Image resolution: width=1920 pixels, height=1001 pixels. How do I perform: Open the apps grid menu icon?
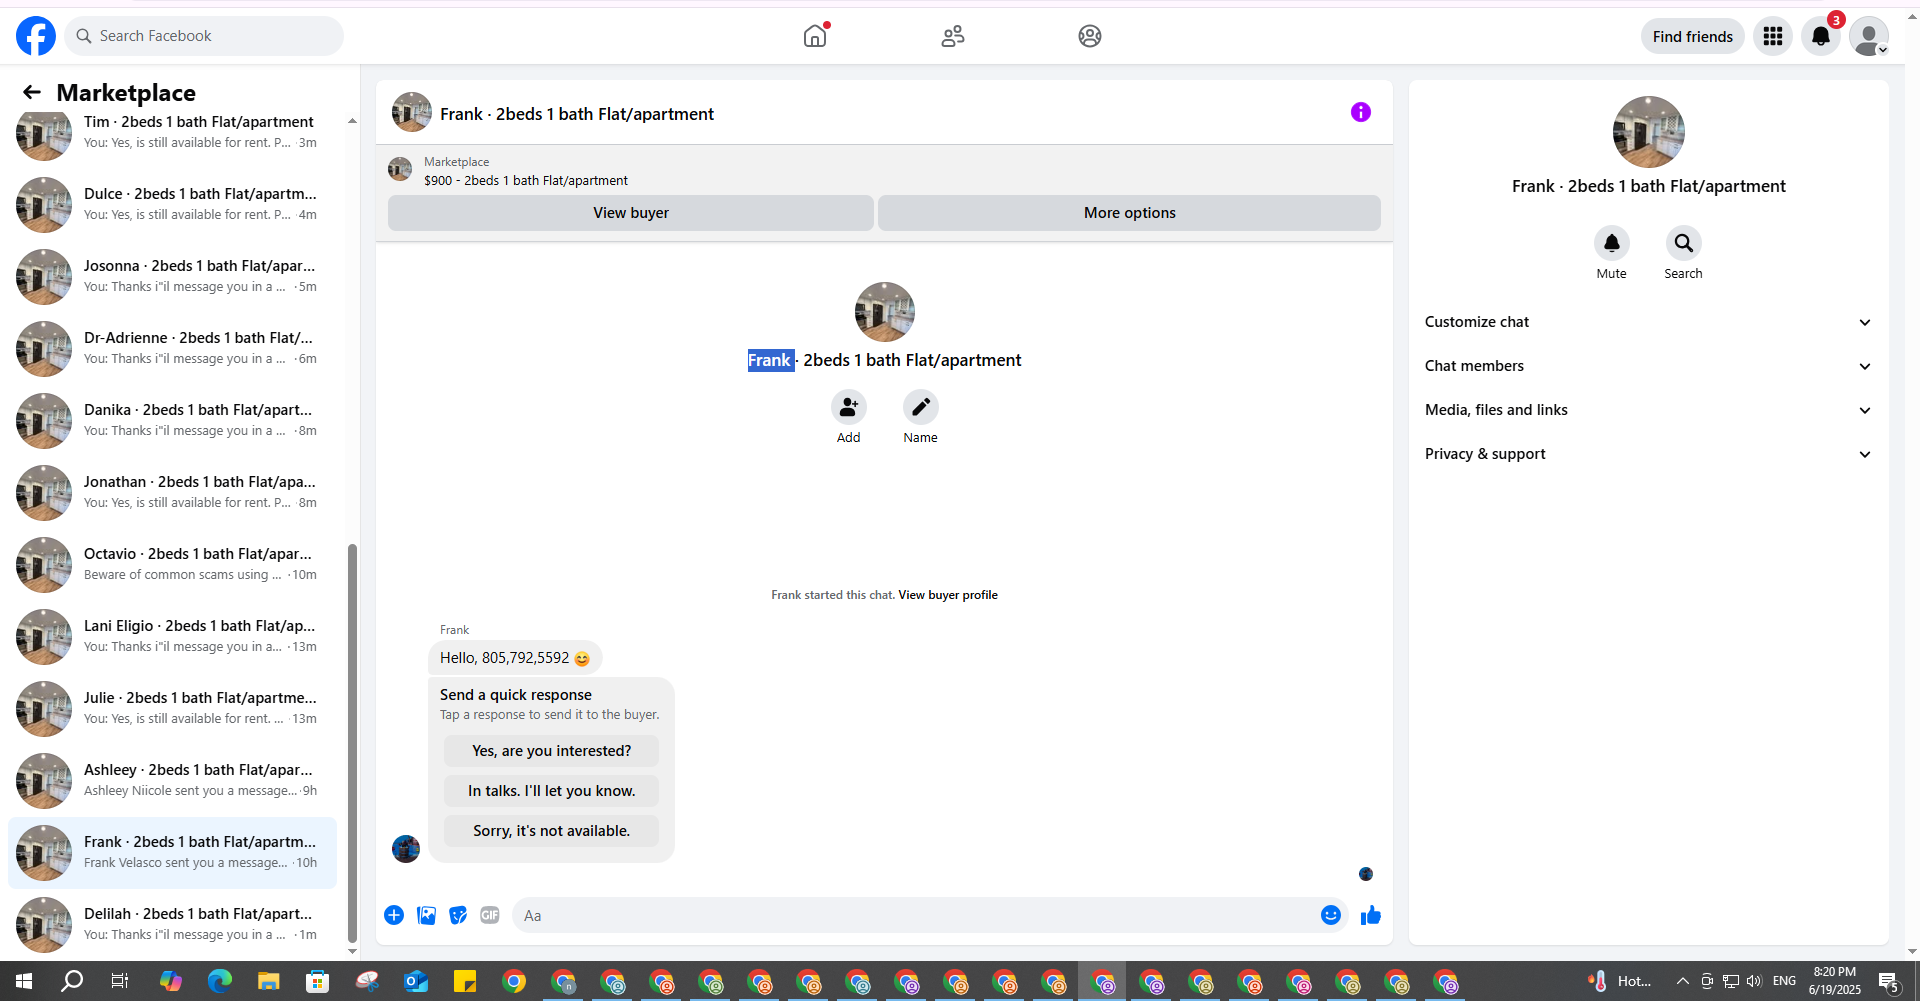point(1773,36)
